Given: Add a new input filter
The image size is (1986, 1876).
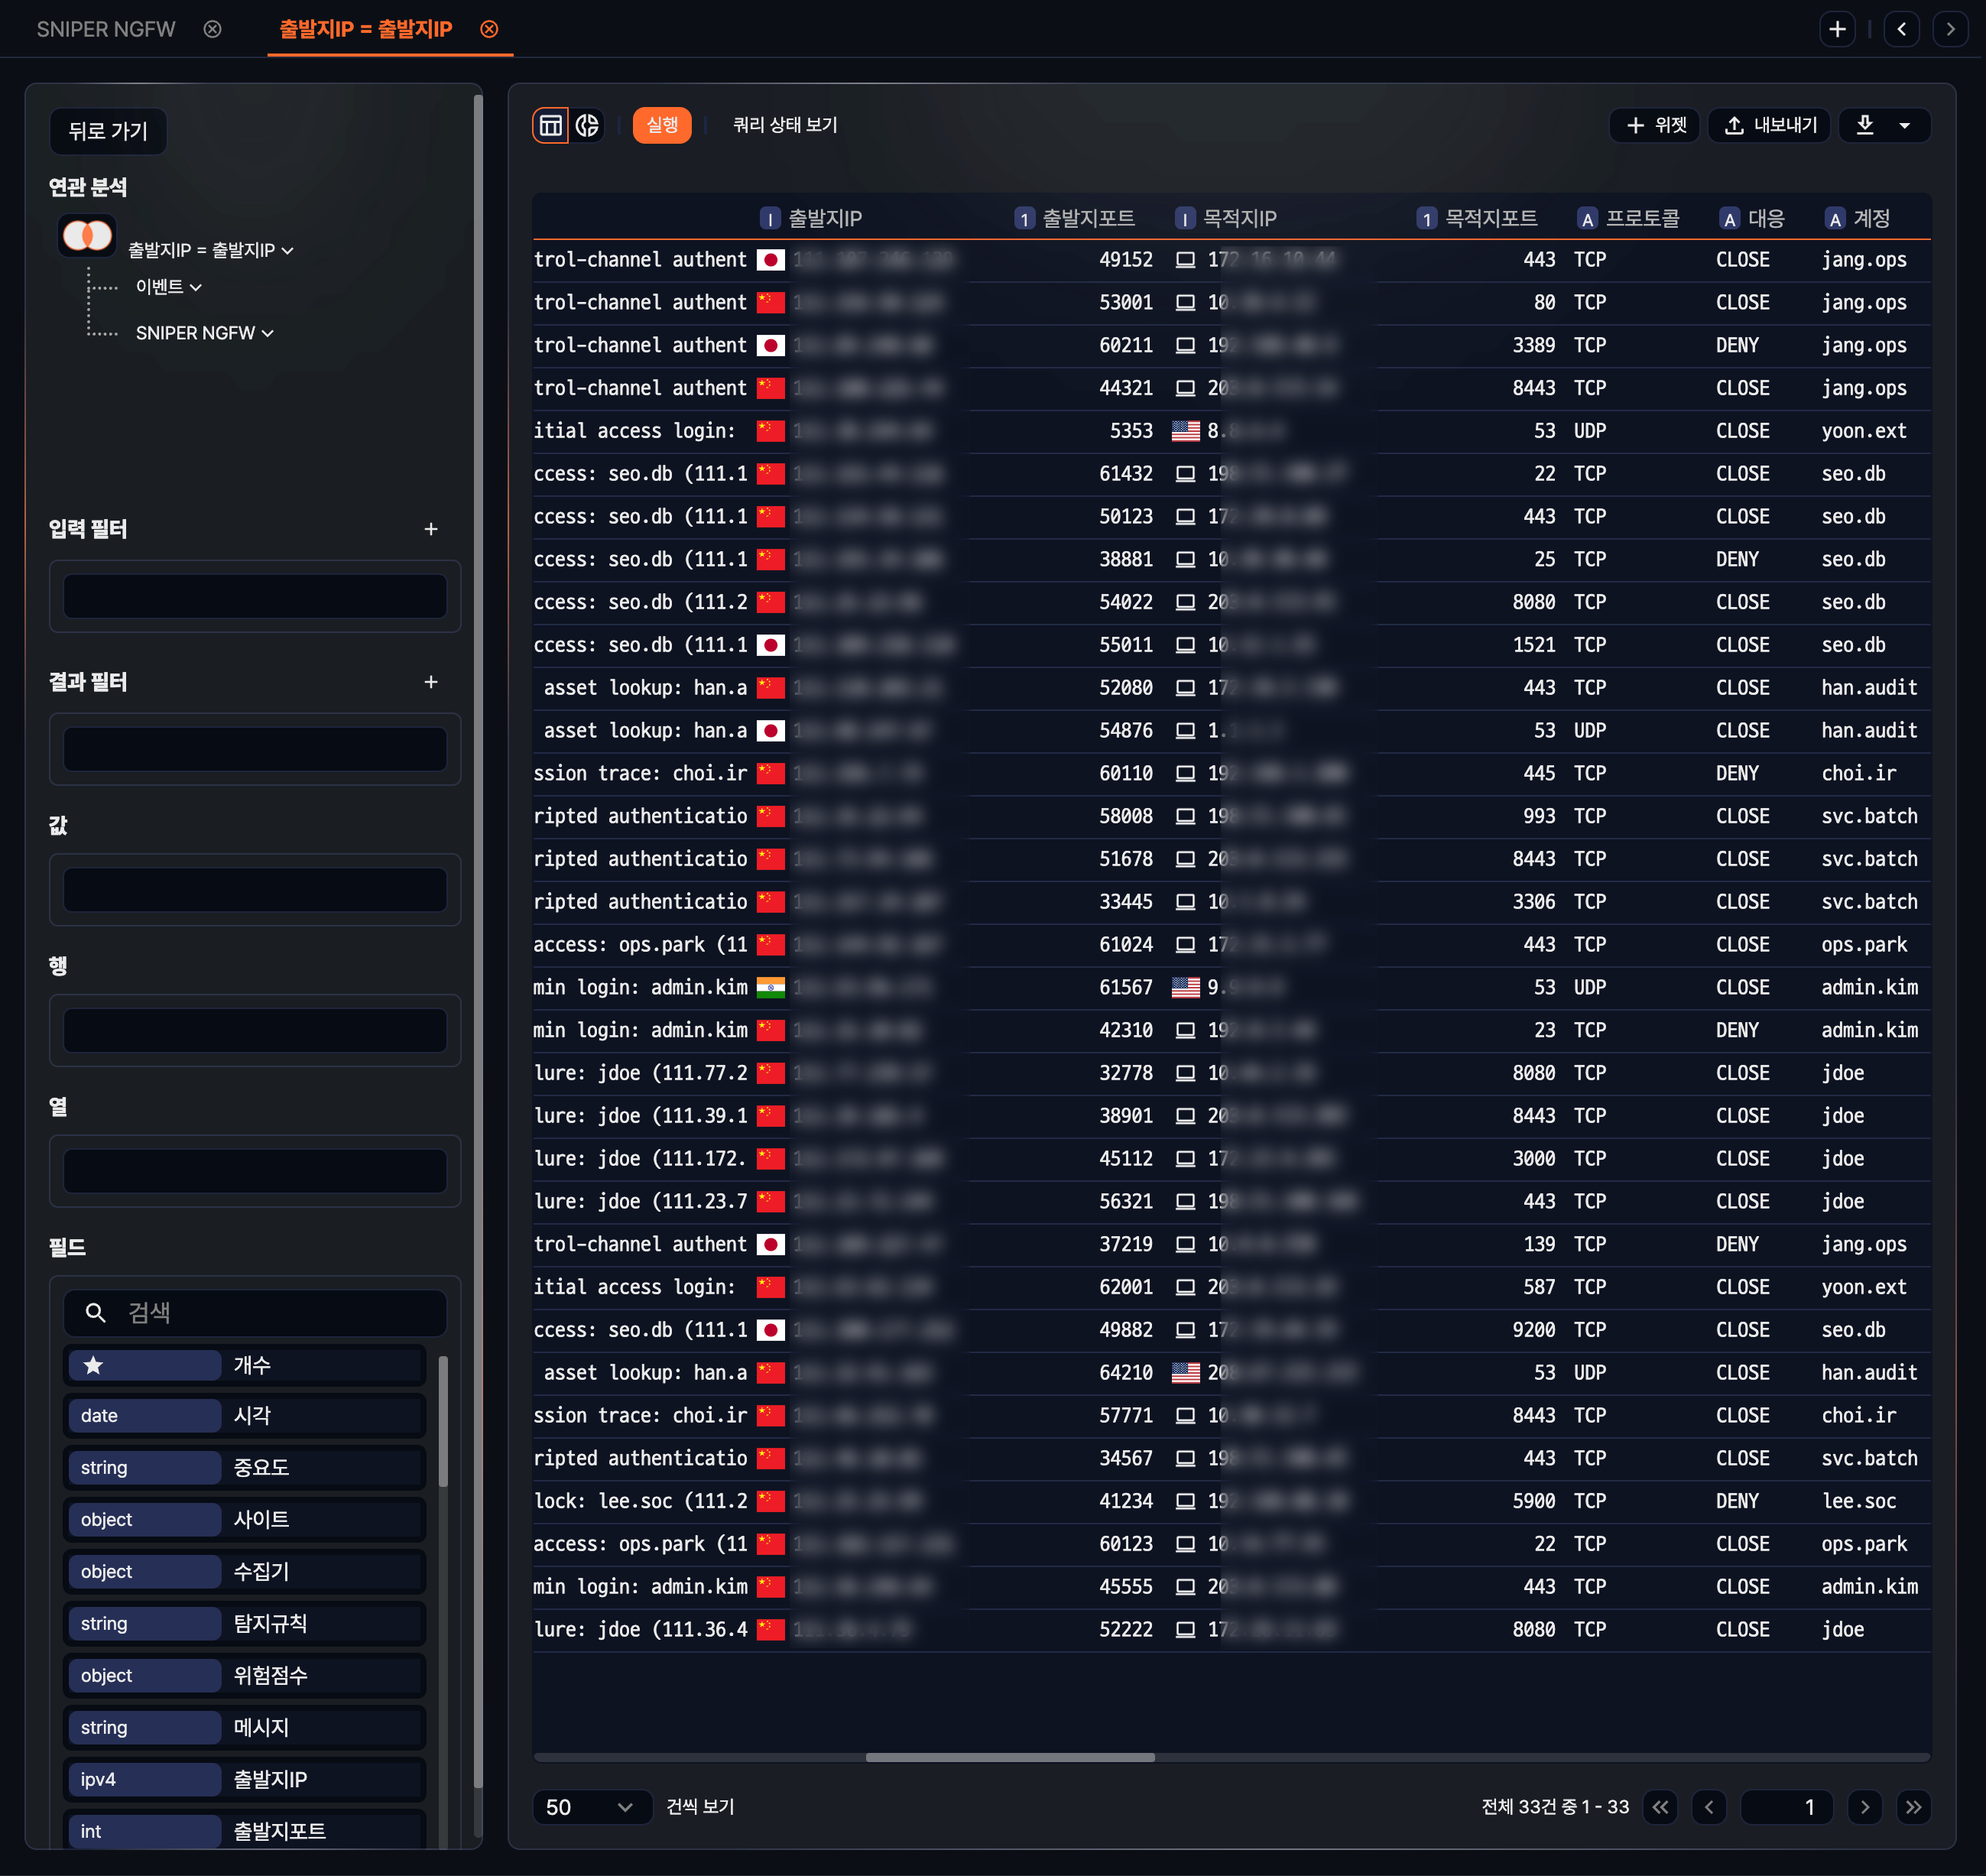Looking at the screenshot, I should coord(431,529).
